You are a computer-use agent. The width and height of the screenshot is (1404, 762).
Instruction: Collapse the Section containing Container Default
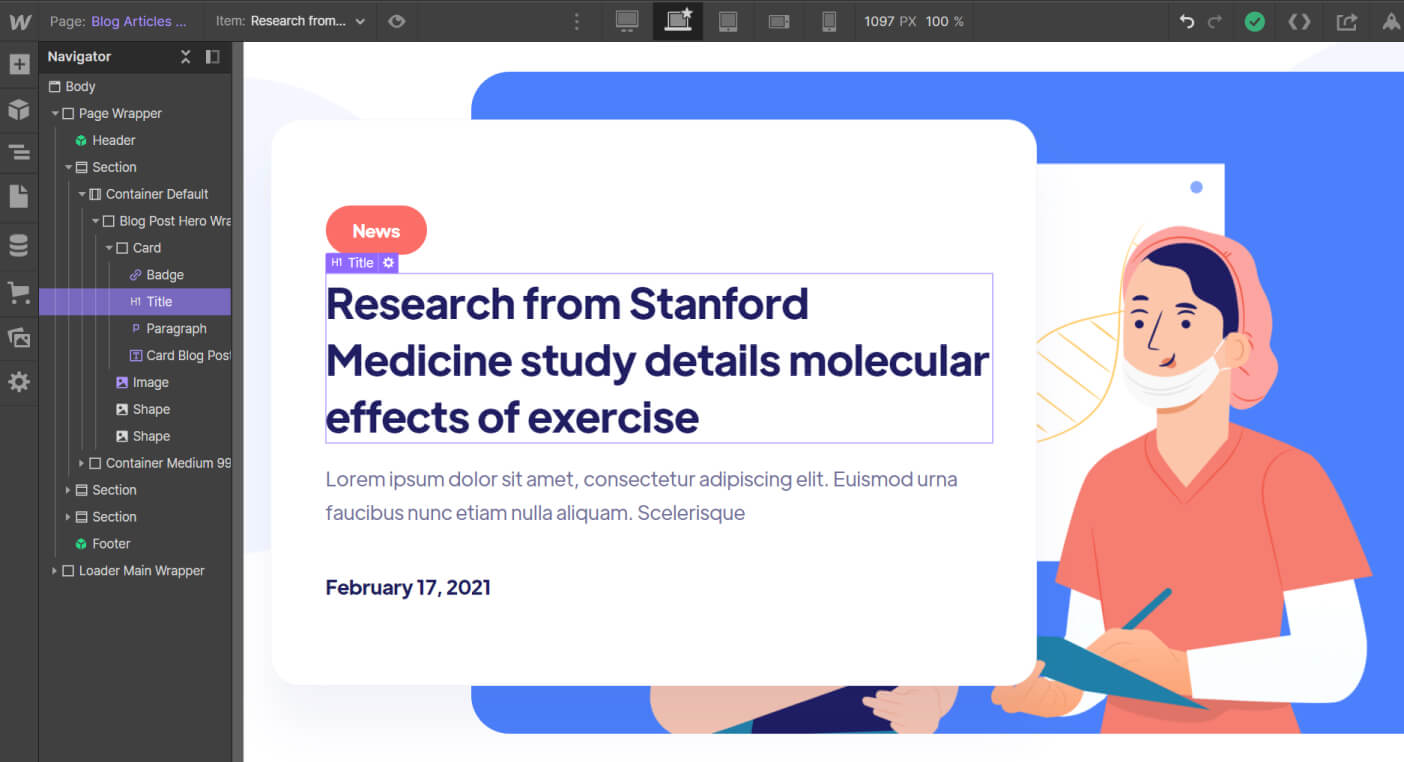click(68, 168)
